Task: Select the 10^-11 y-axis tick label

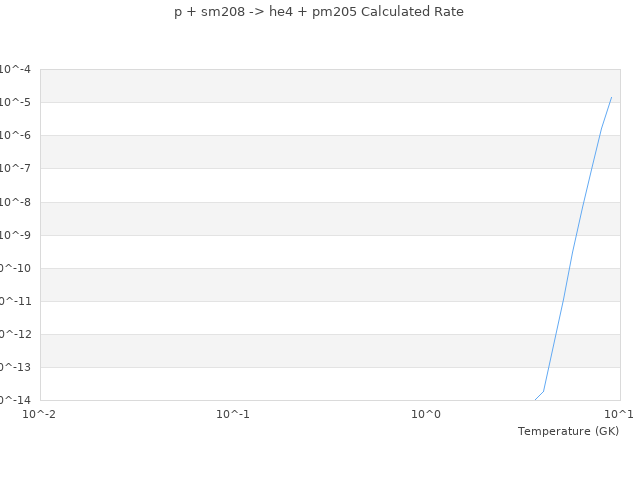Action: point(15,301)
